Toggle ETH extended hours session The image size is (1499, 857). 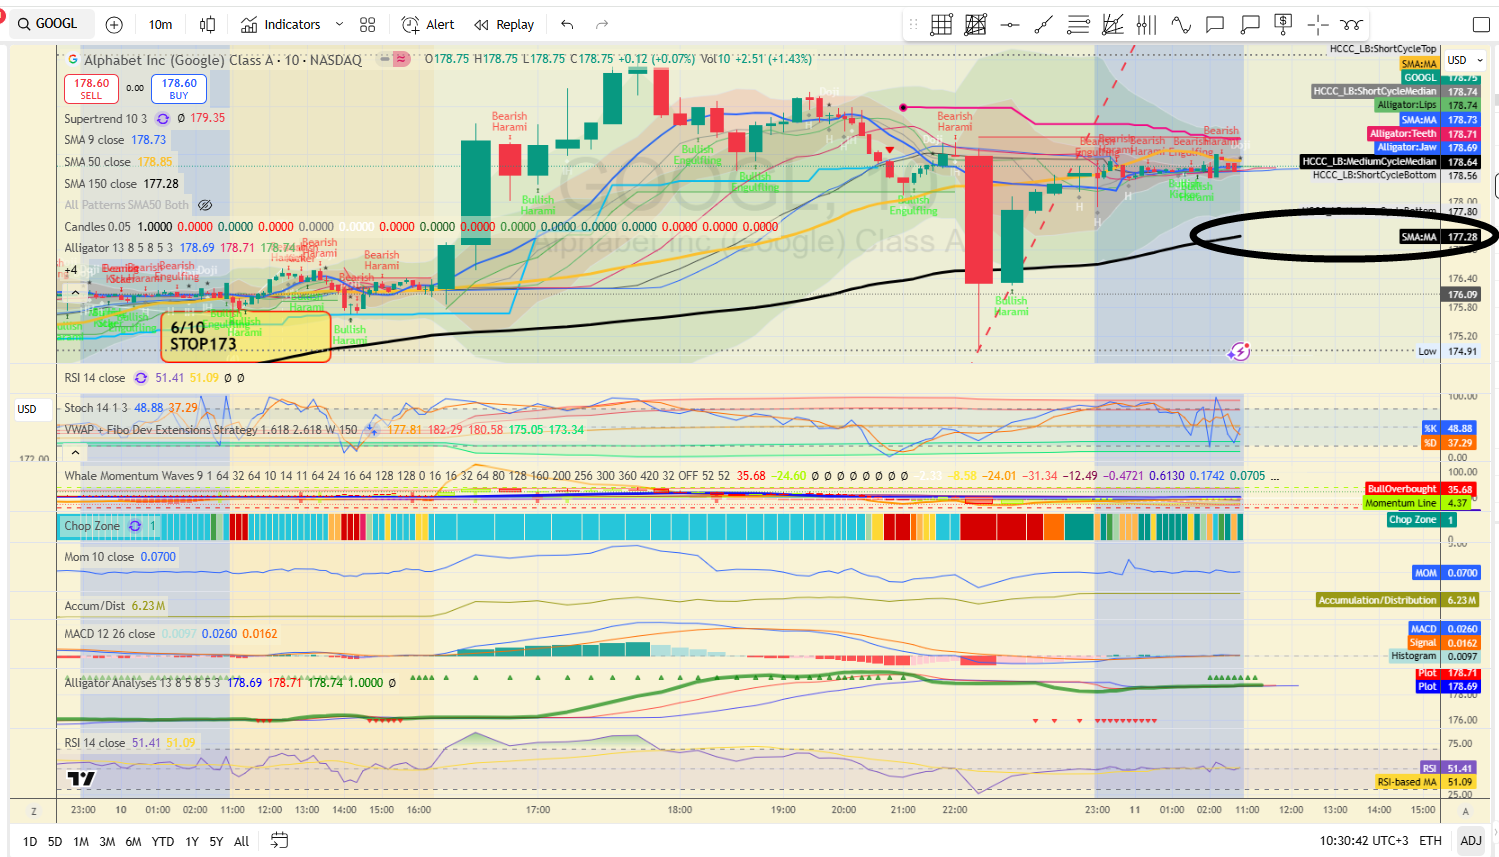tap(1431, 841)
